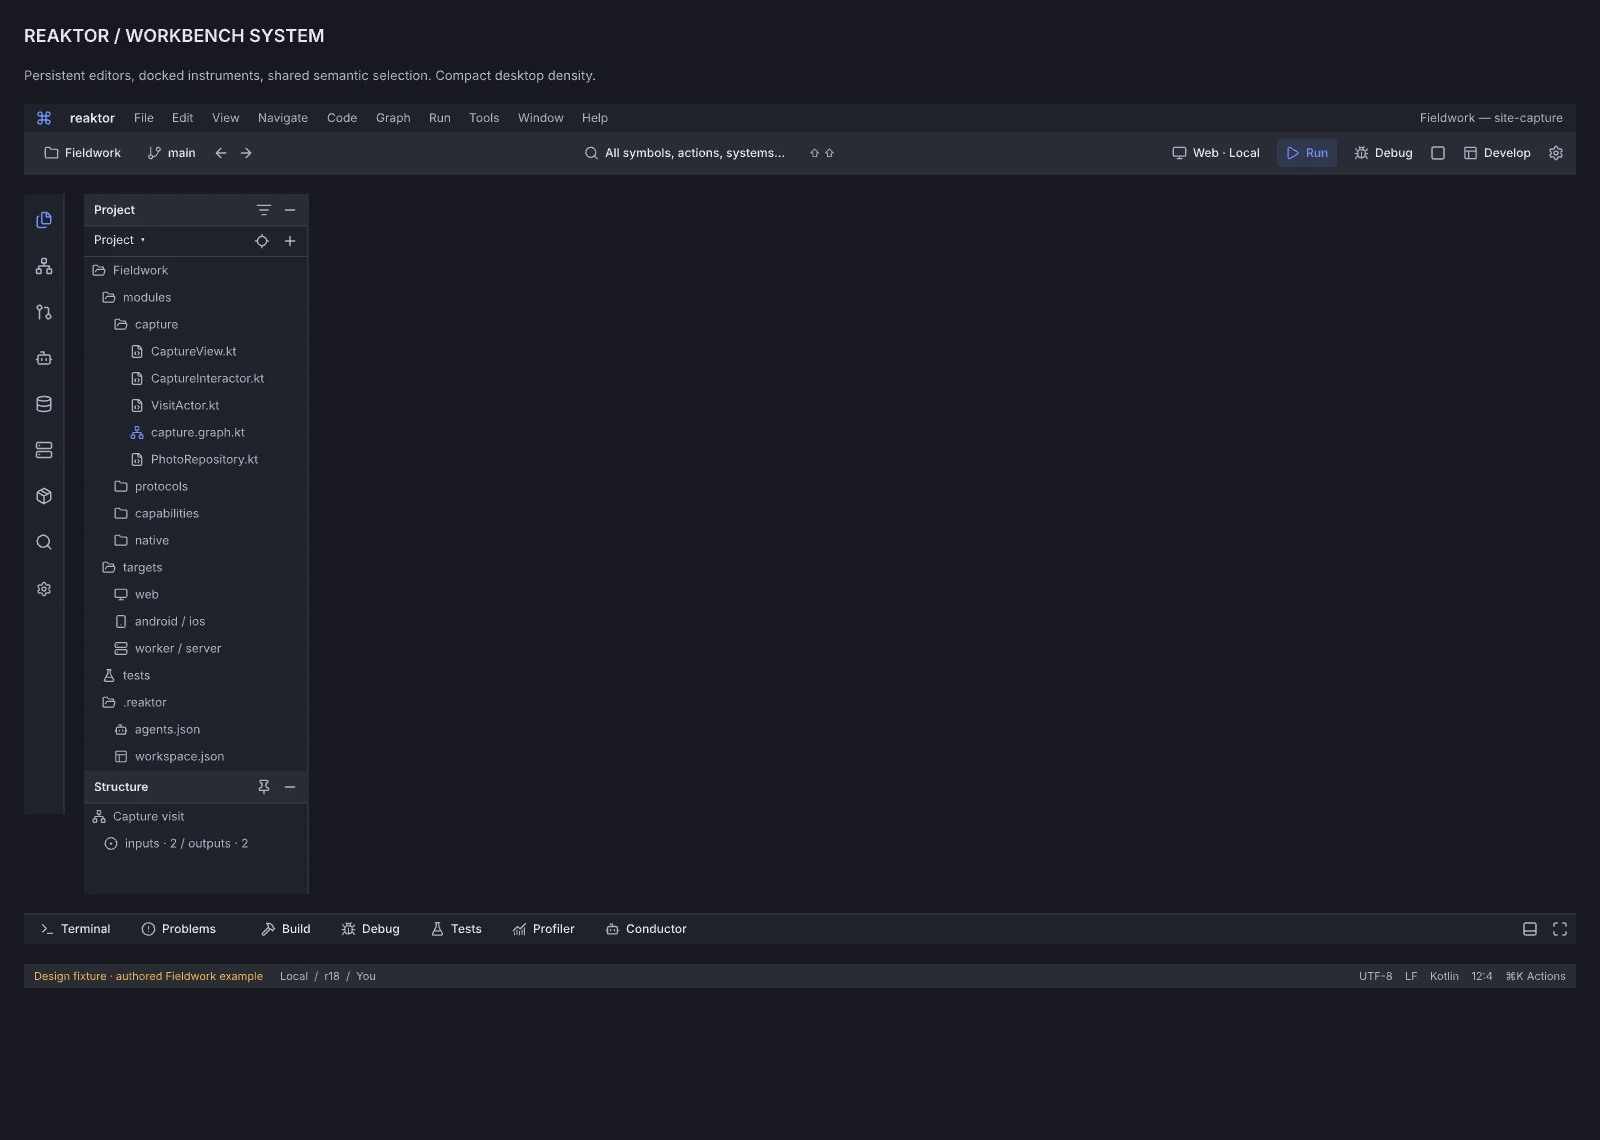The image size is (1600, 1140).
Task: Switch to the Terminal tab
Action: click(75, 929)
